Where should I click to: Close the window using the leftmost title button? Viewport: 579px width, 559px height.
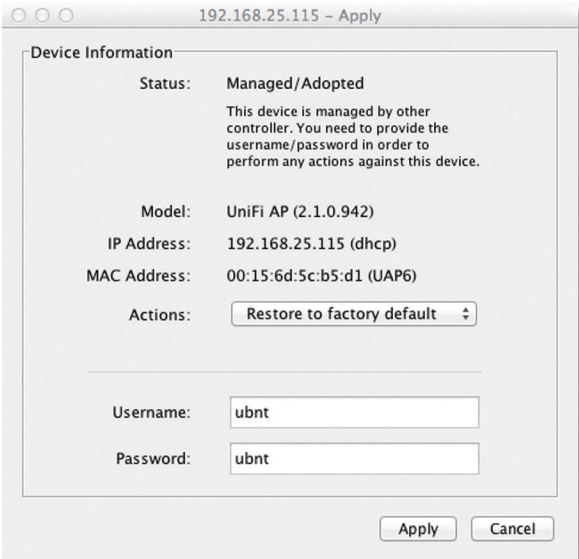(x=18, y=16)
